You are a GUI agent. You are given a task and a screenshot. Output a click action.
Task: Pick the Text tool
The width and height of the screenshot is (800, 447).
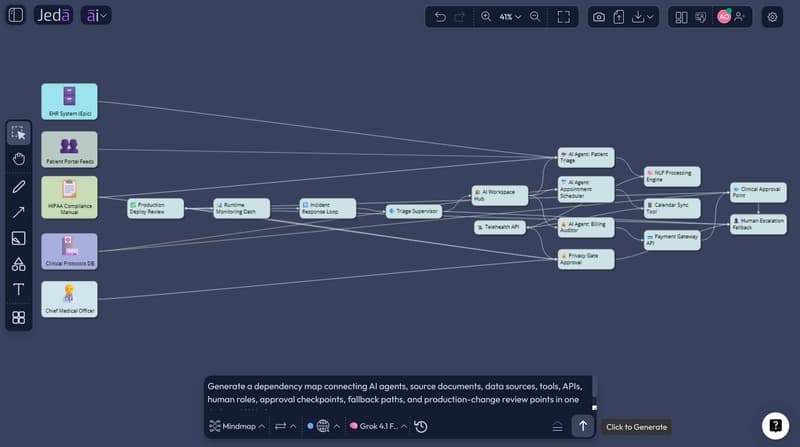(19, 289)
